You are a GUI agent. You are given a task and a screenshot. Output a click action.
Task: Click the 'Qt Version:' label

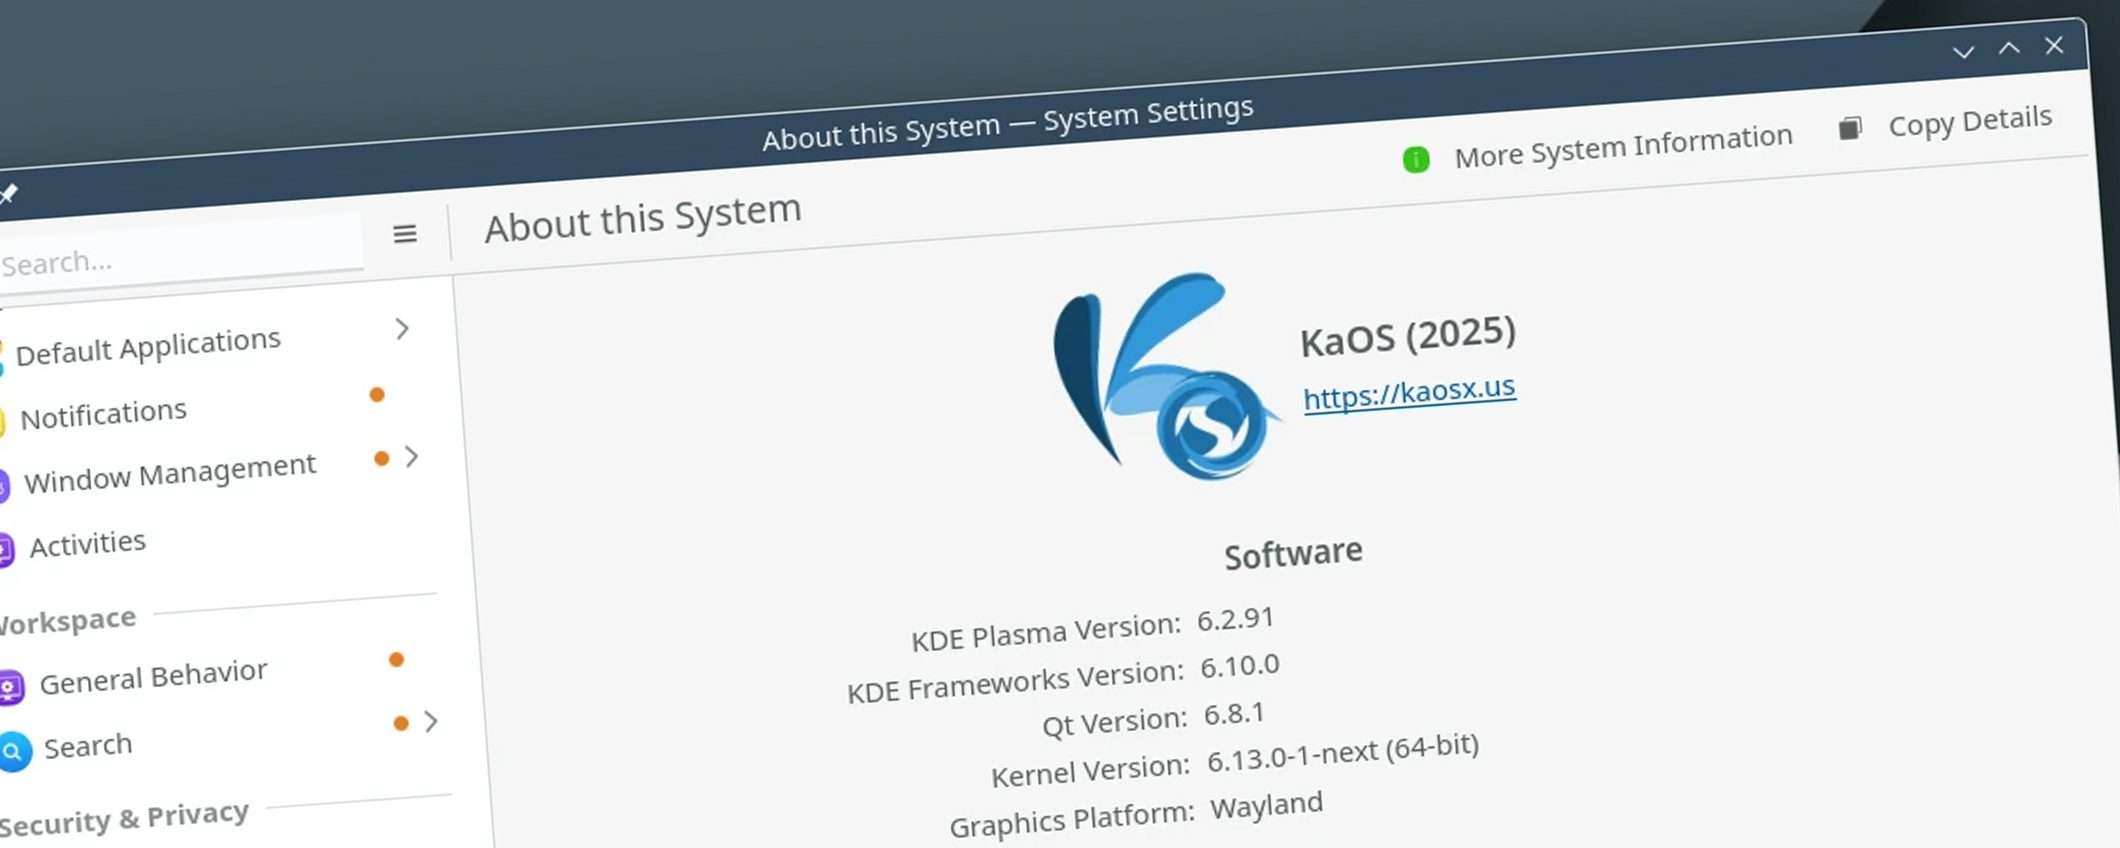point(1115,721)
